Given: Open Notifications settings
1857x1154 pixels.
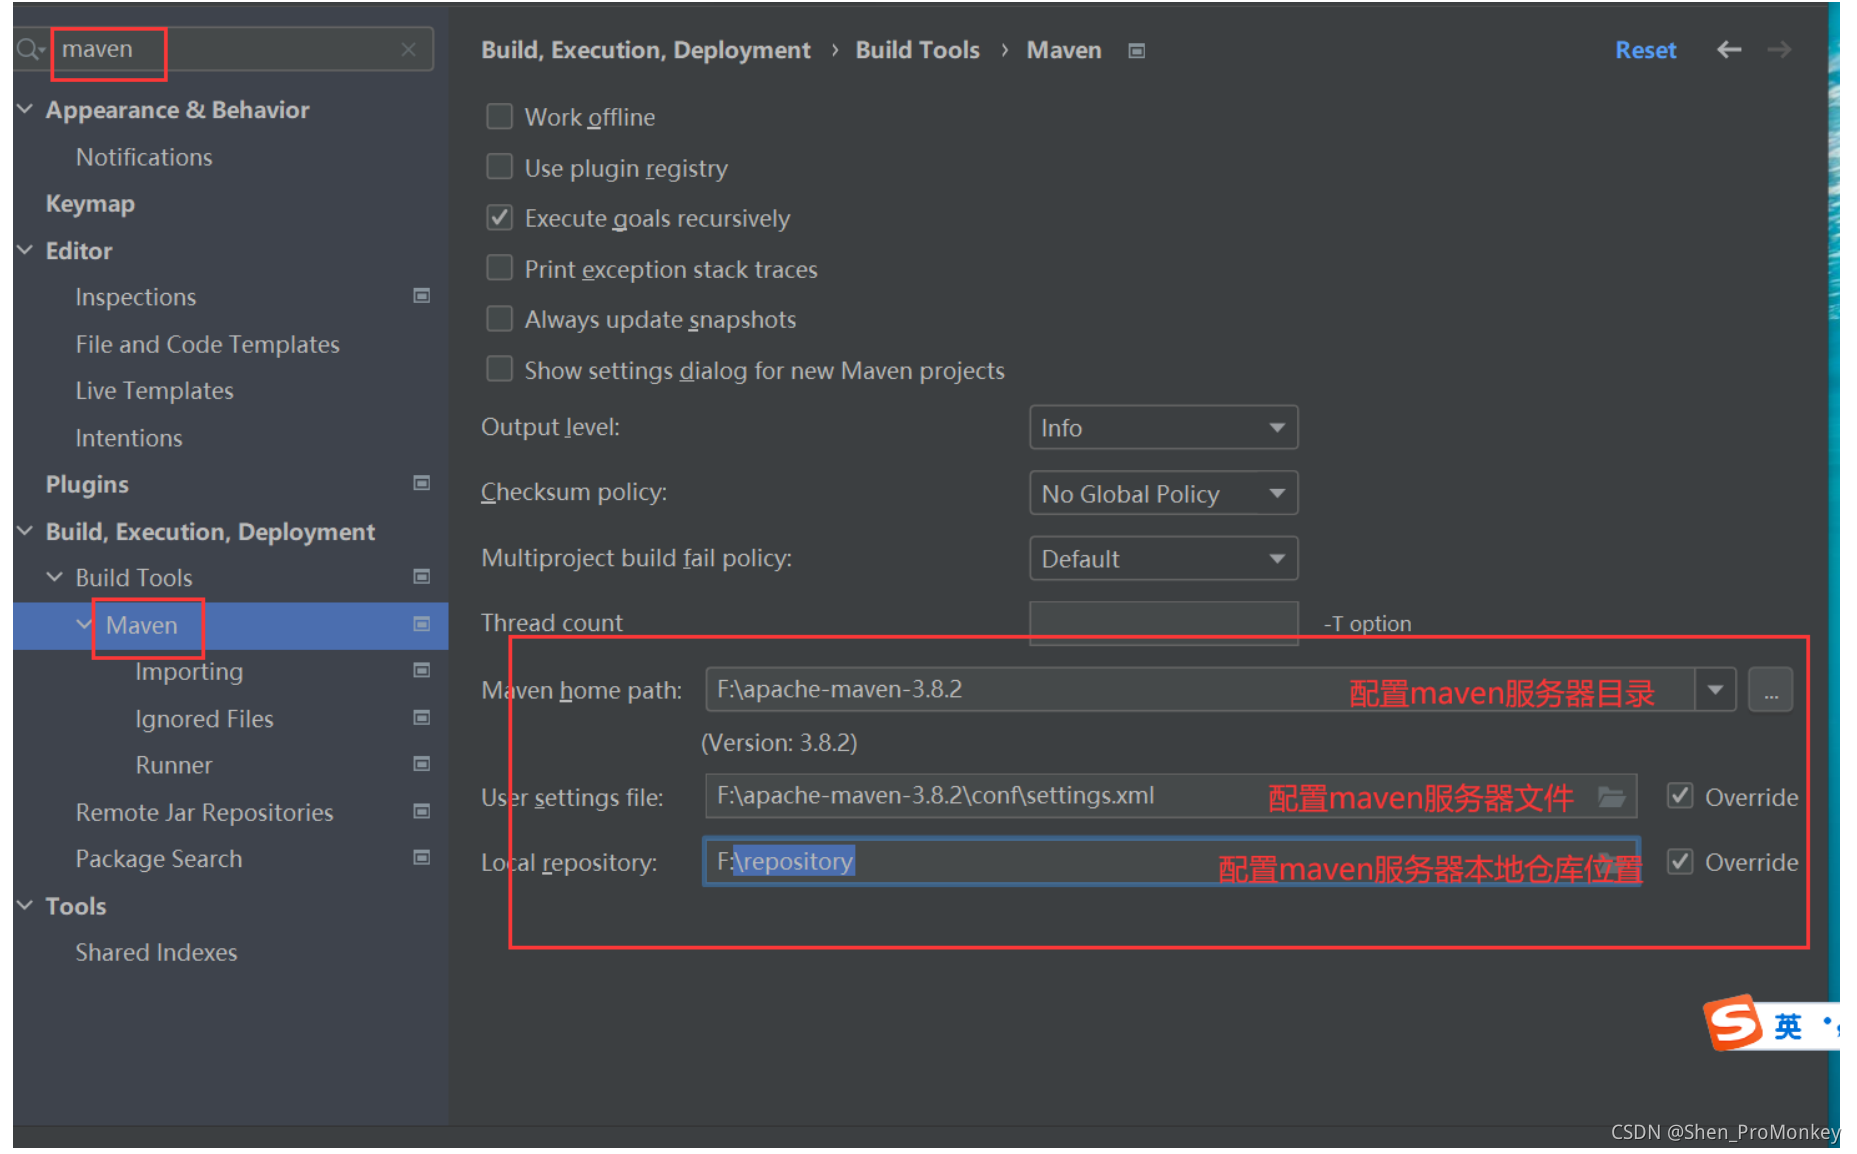Looking at the screenshot, I should (144, 157).
